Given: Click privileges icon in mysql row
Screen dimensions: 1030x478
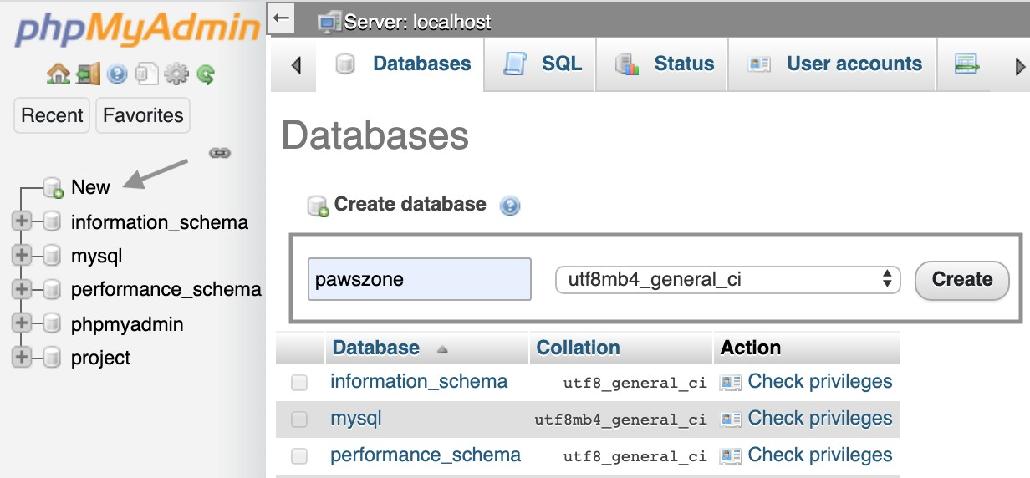Looking at the screenshot, I should (x=730, y=419).
